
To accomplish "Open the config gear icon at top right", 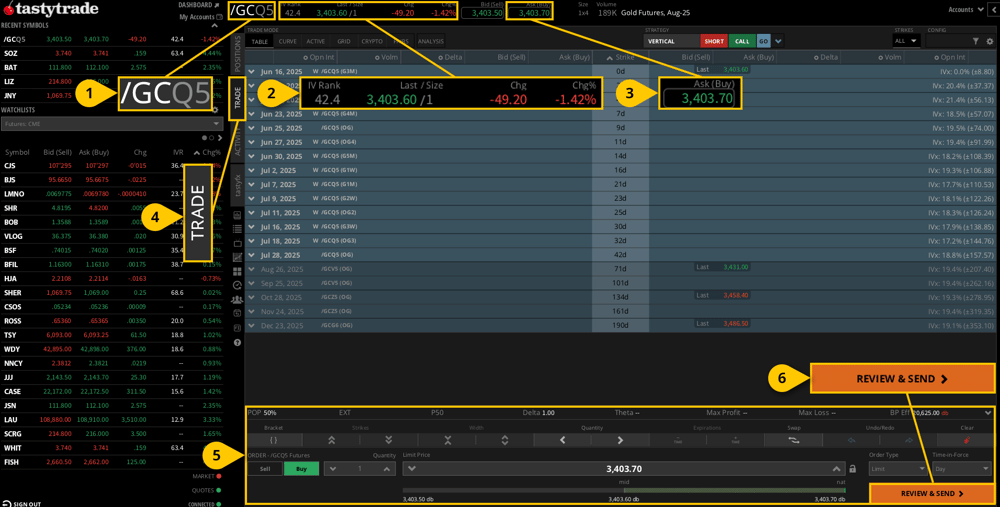I will [990, 41].
